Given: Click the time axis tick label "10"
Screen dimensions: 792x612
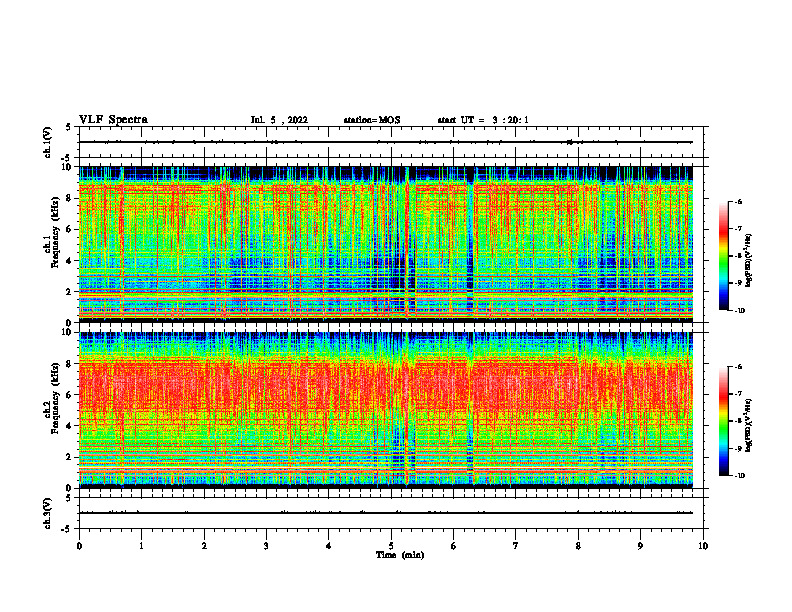Looking at the screenshot, I should pyautogui.click(x=703, y=546).
